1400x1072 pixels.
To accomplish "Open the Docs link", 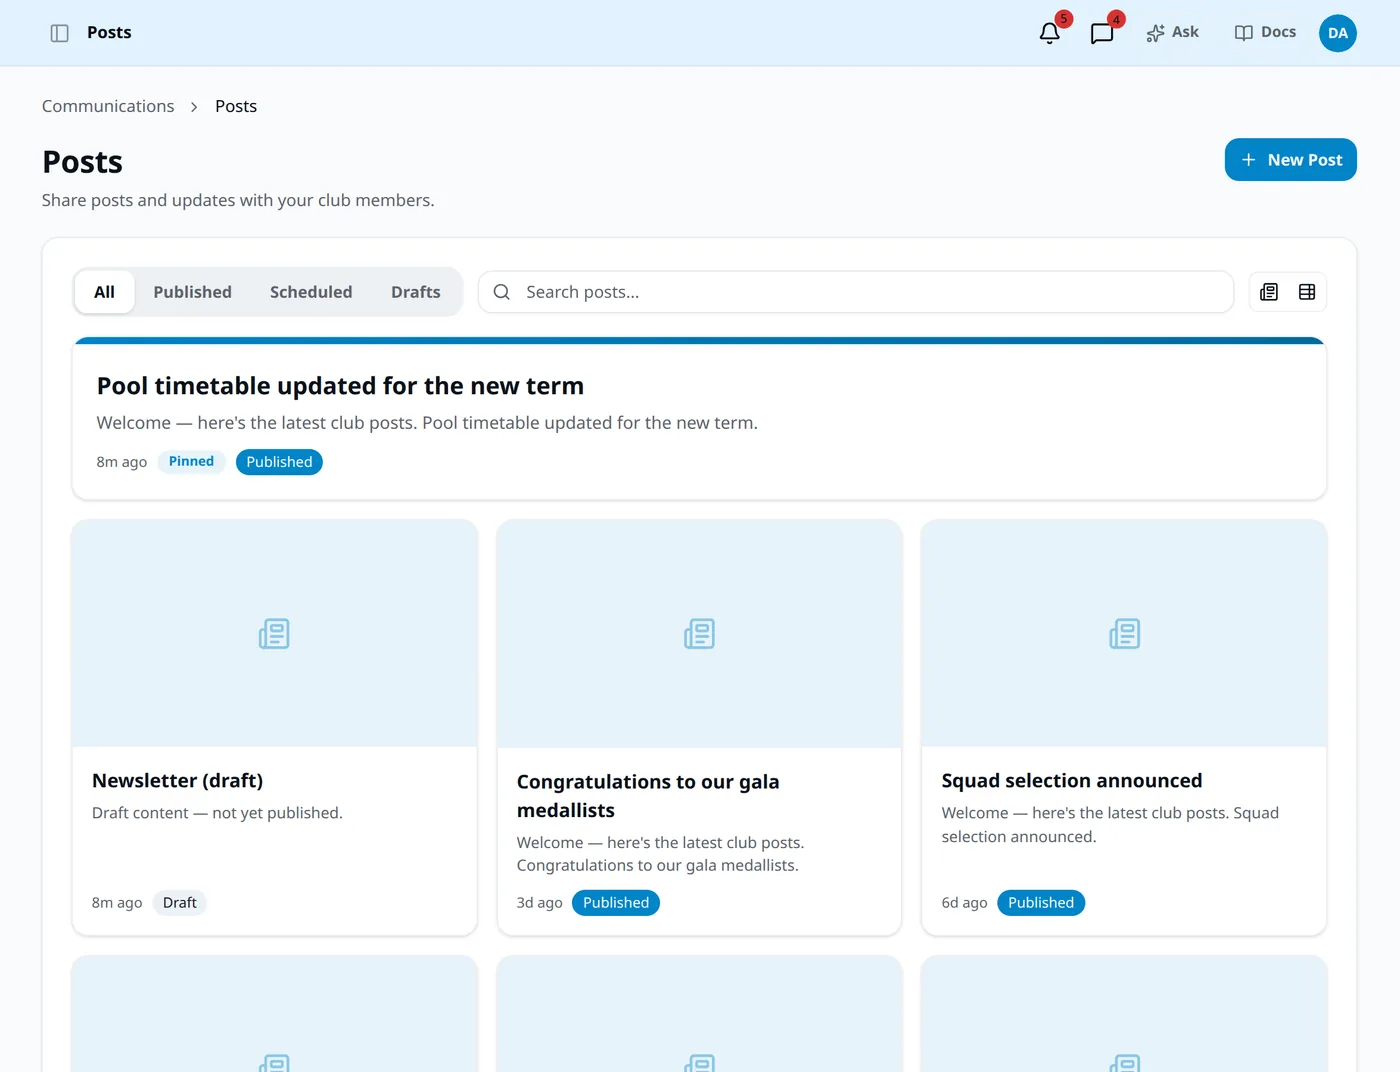I will [x=1265, y=32].
